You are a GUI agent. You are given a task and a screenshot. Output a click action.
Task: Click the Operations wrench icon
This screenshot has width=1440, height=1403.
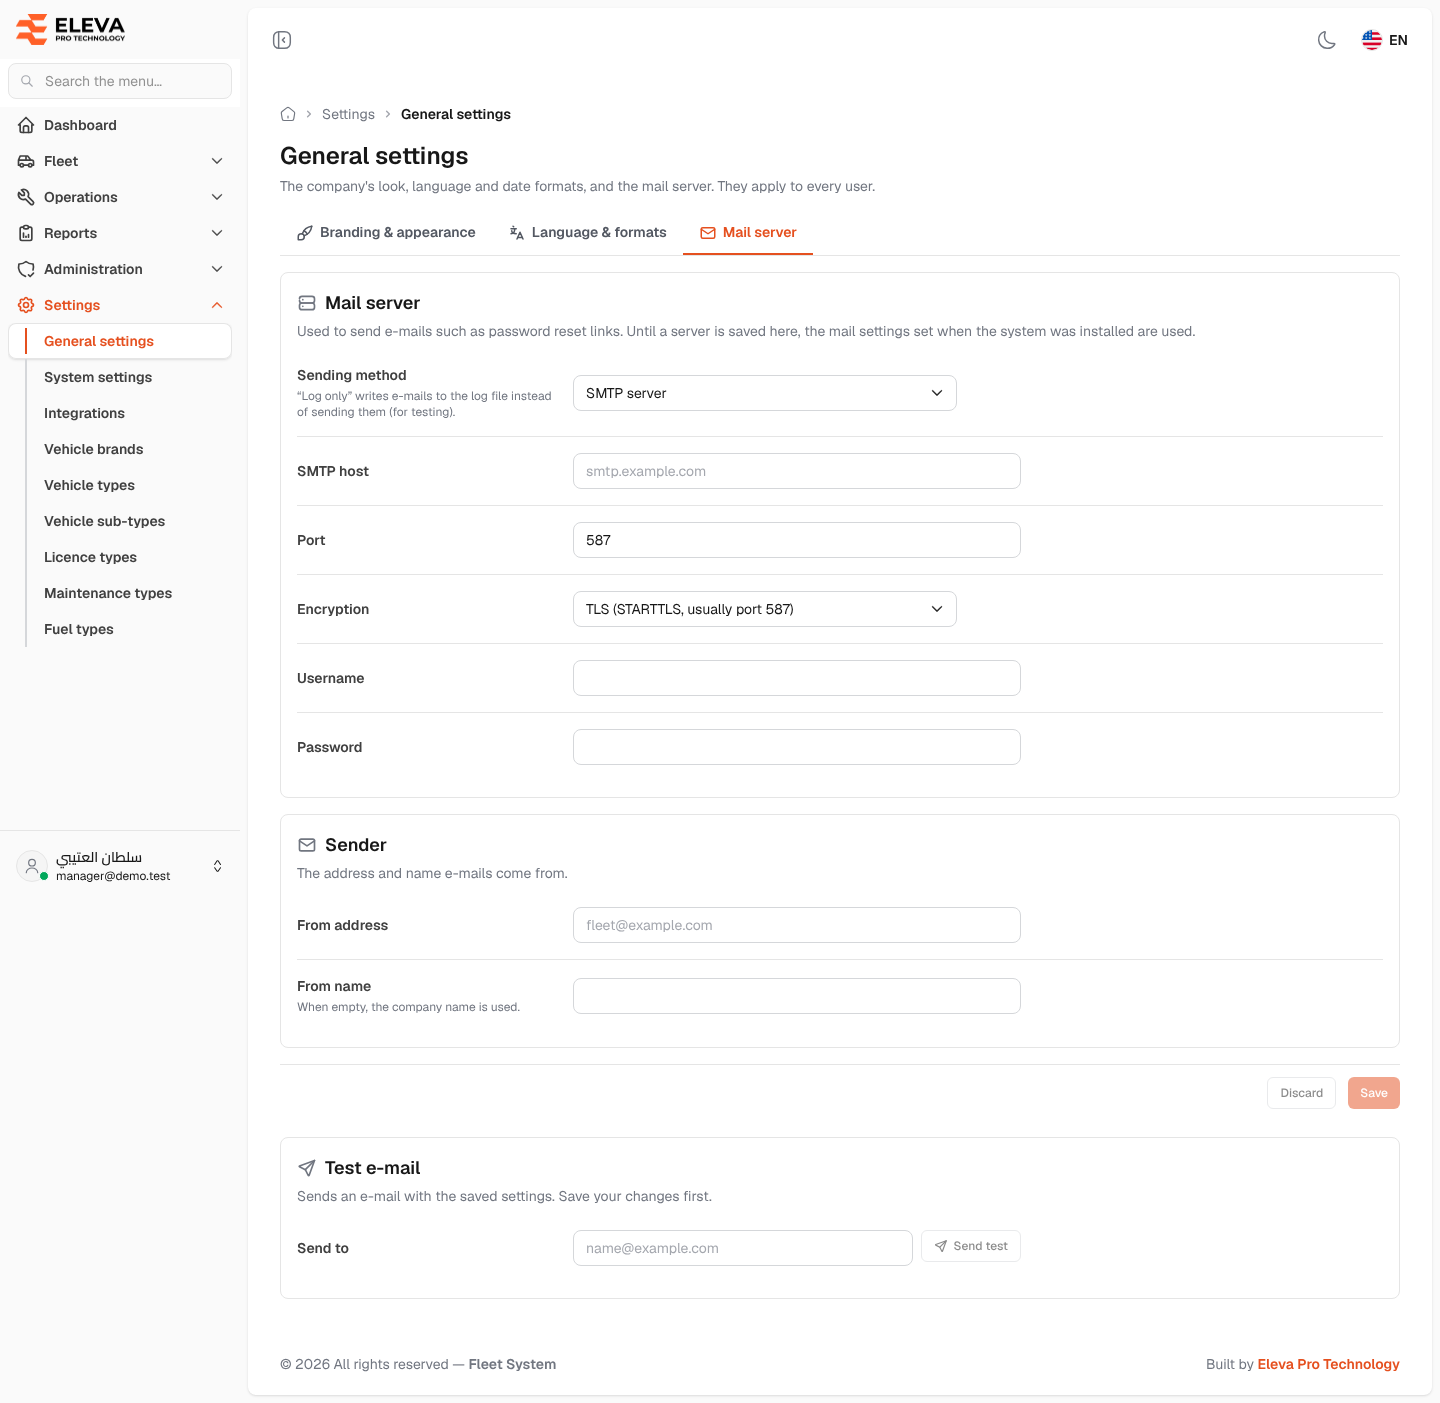(x=26, y=197)
